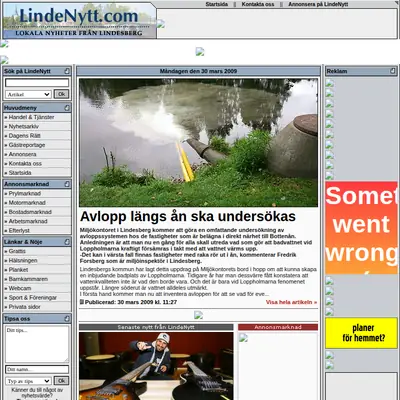Focus the Ditt tips text area
The height and width of the screenshot is (400, 400).
point(37,344)
